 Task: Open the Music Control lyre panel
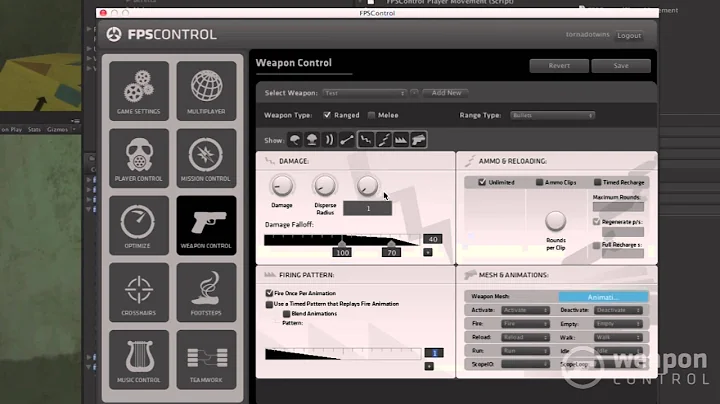click(139, 359)
